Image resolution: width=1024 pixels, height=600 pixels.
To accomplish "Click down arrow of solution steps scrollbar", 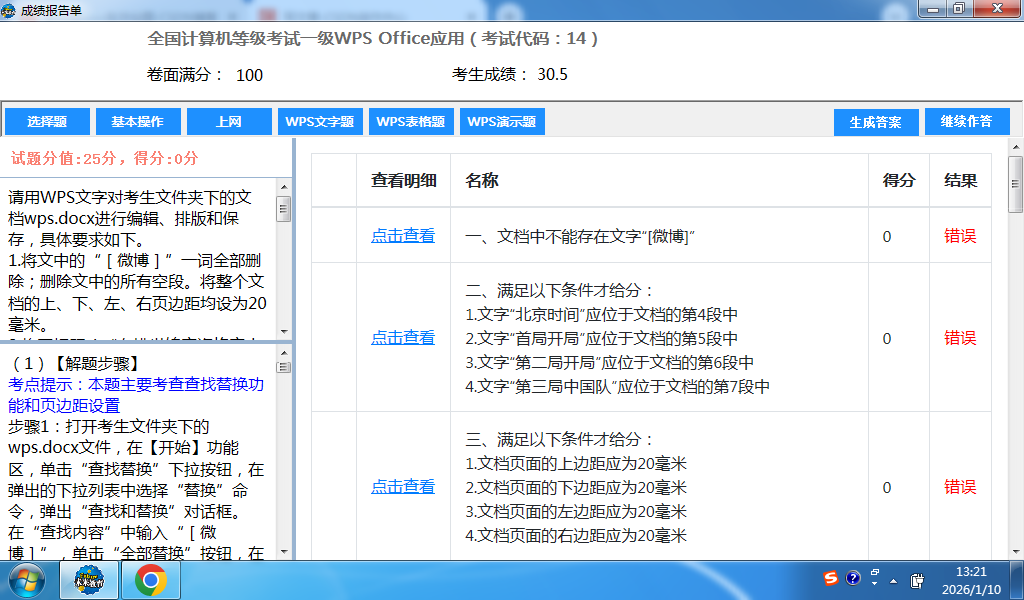I will pos(284,552).
